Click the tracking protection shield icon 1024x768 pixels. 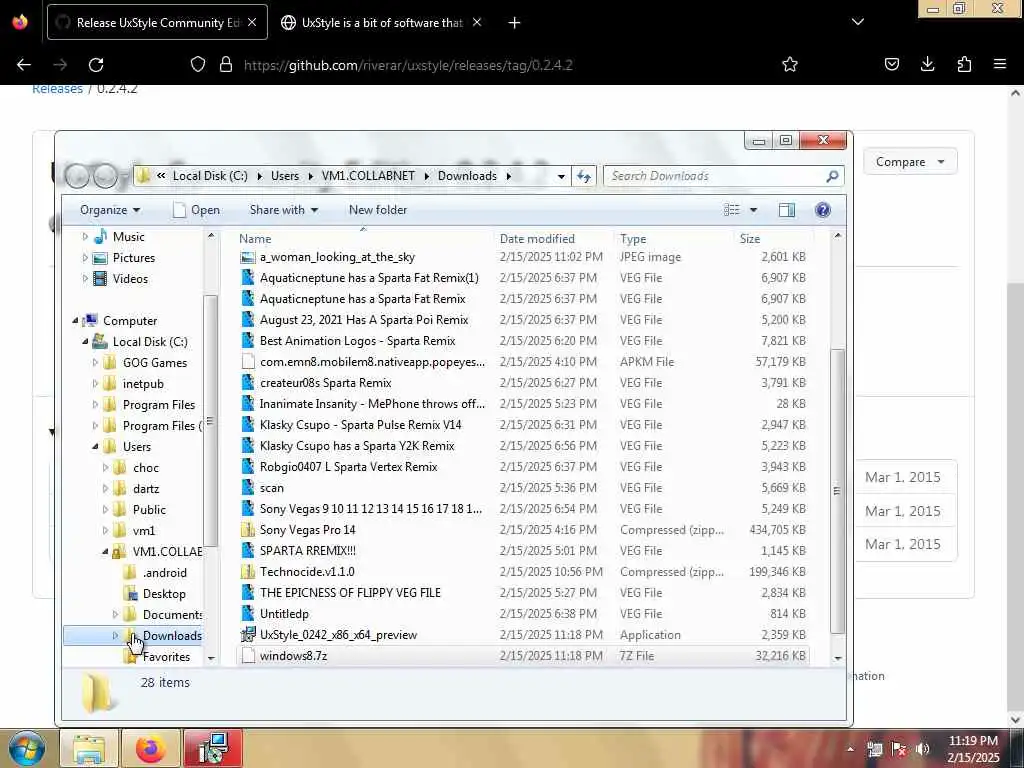tap(198, 64)
